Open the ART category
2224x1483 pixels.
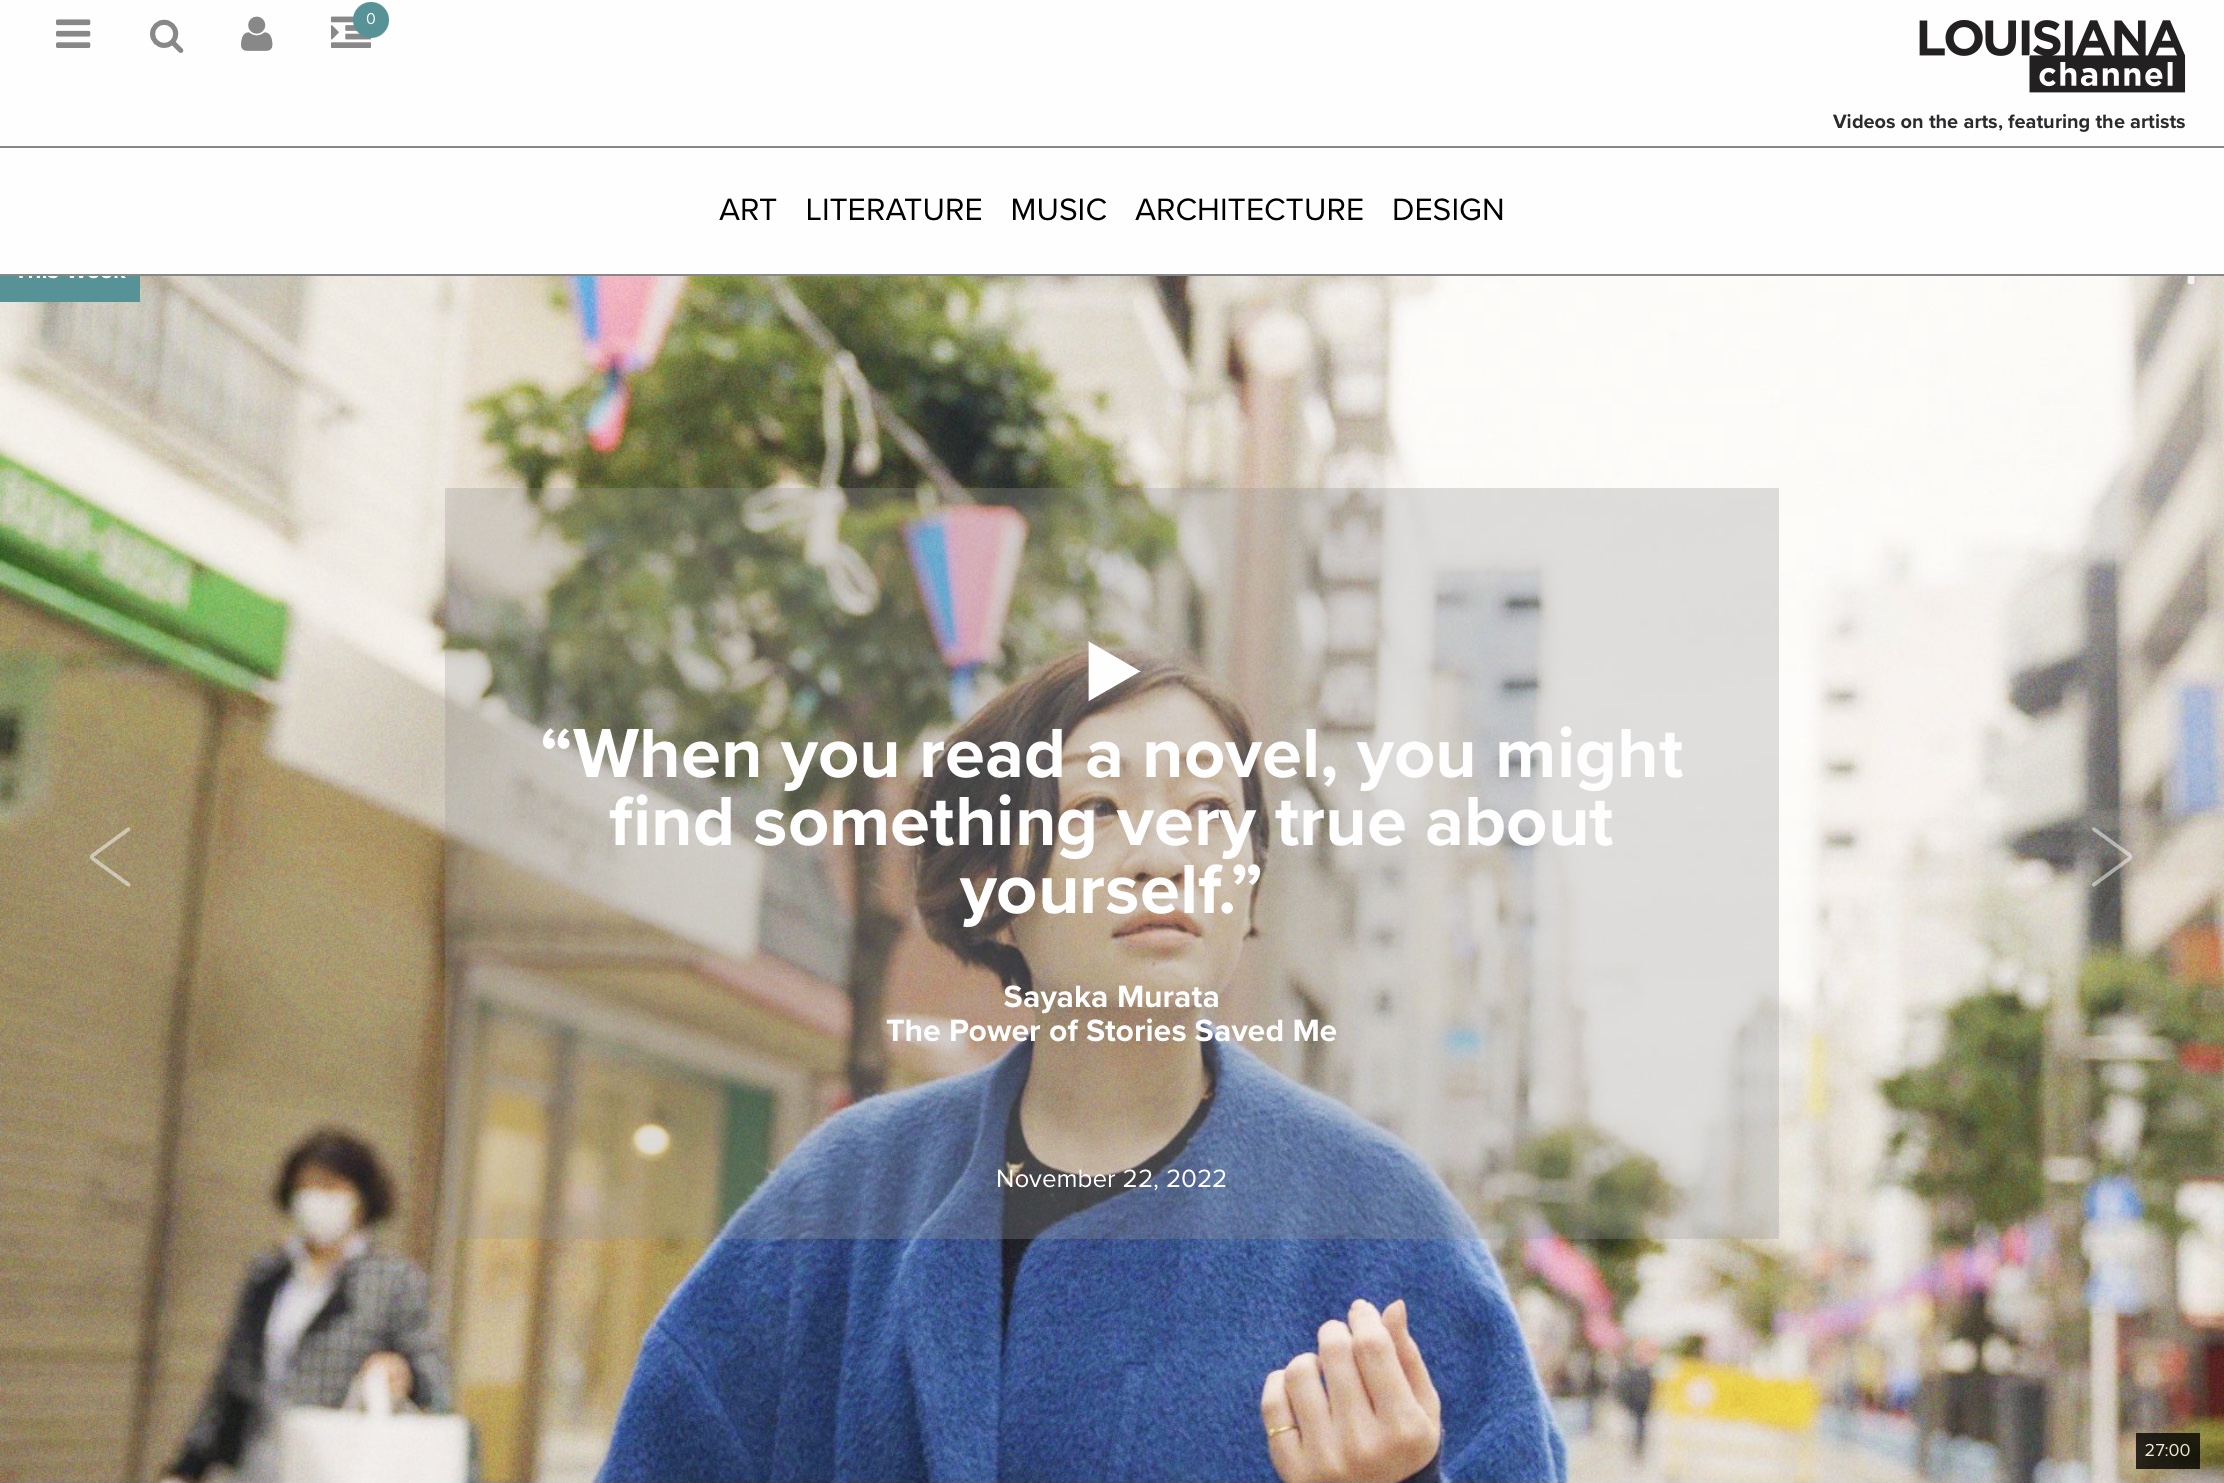(748, 210)
